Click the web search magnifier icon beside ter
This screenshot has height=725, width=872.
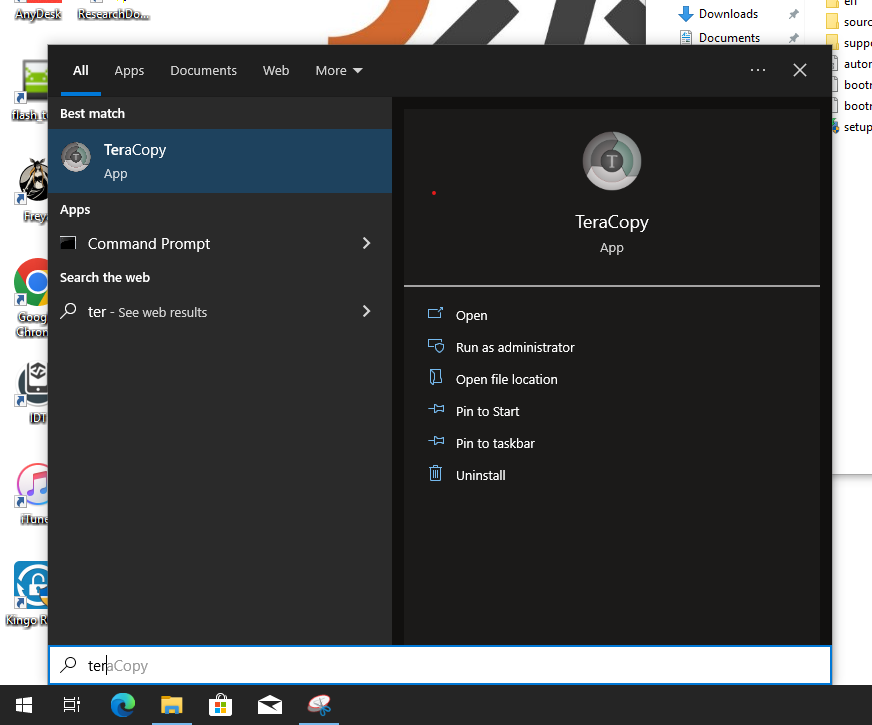click(68, 311)
